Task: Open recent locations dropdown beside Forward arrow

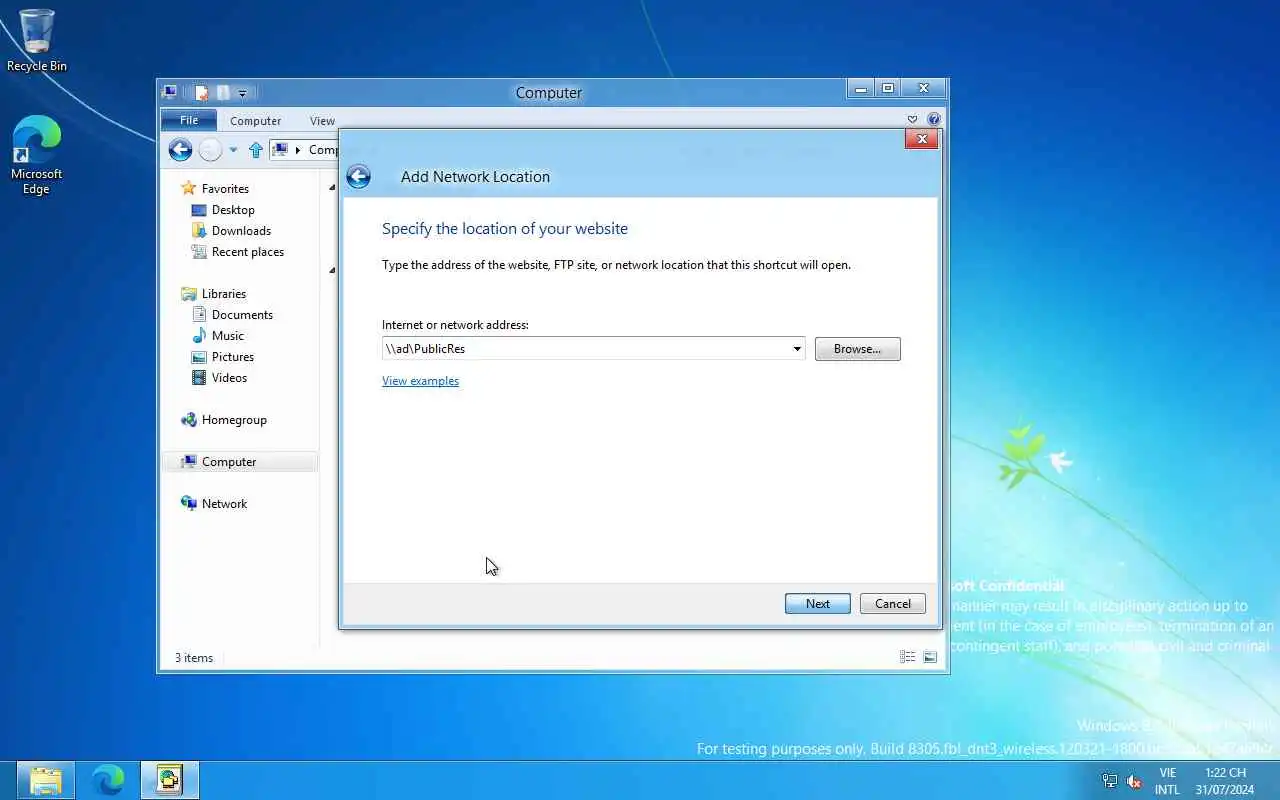Action: click(x=233, y=150)
